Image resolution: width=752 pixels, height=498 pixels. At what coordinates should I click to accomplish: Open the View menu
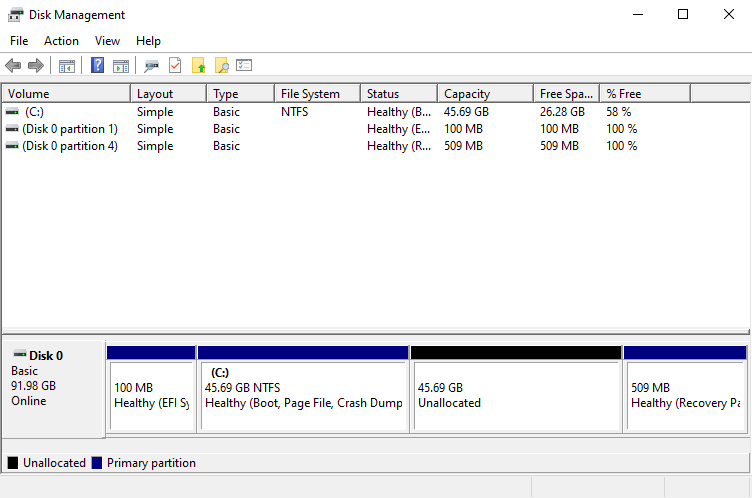(x=107, y=41)
